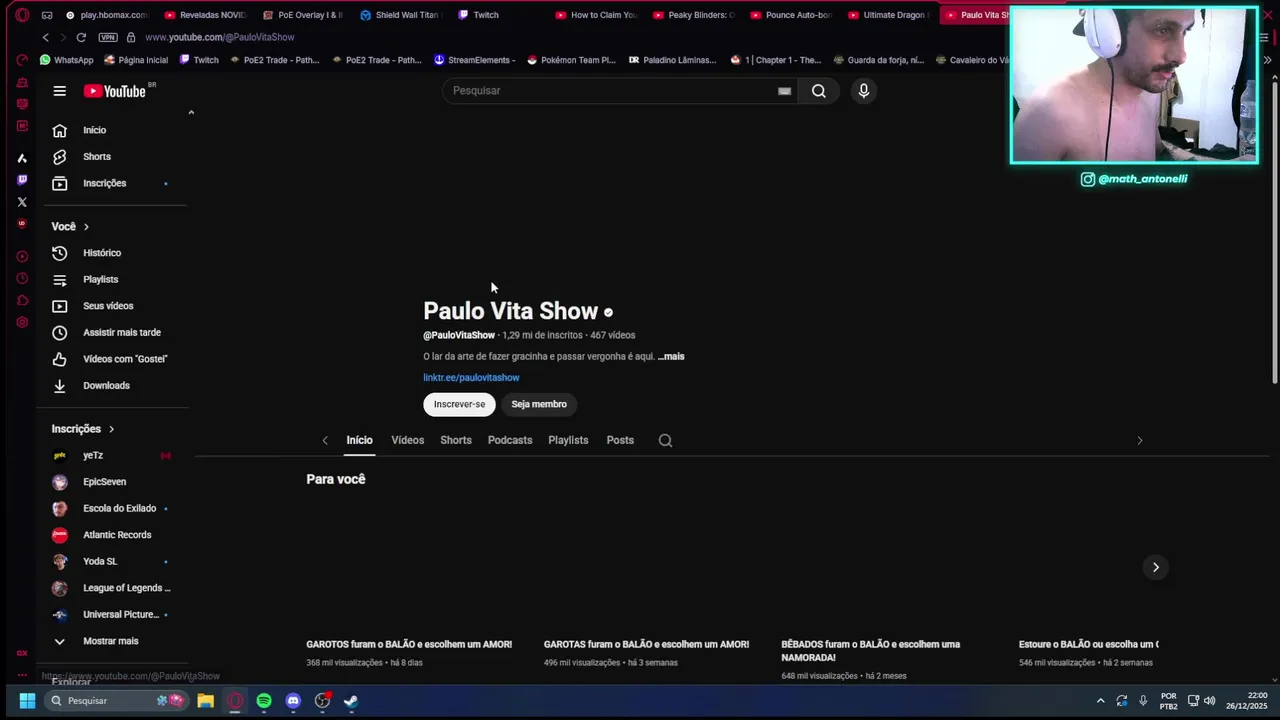The image size is (1280, 720).
Task: Open the Windows Start menu
Action: click(27, 701)
